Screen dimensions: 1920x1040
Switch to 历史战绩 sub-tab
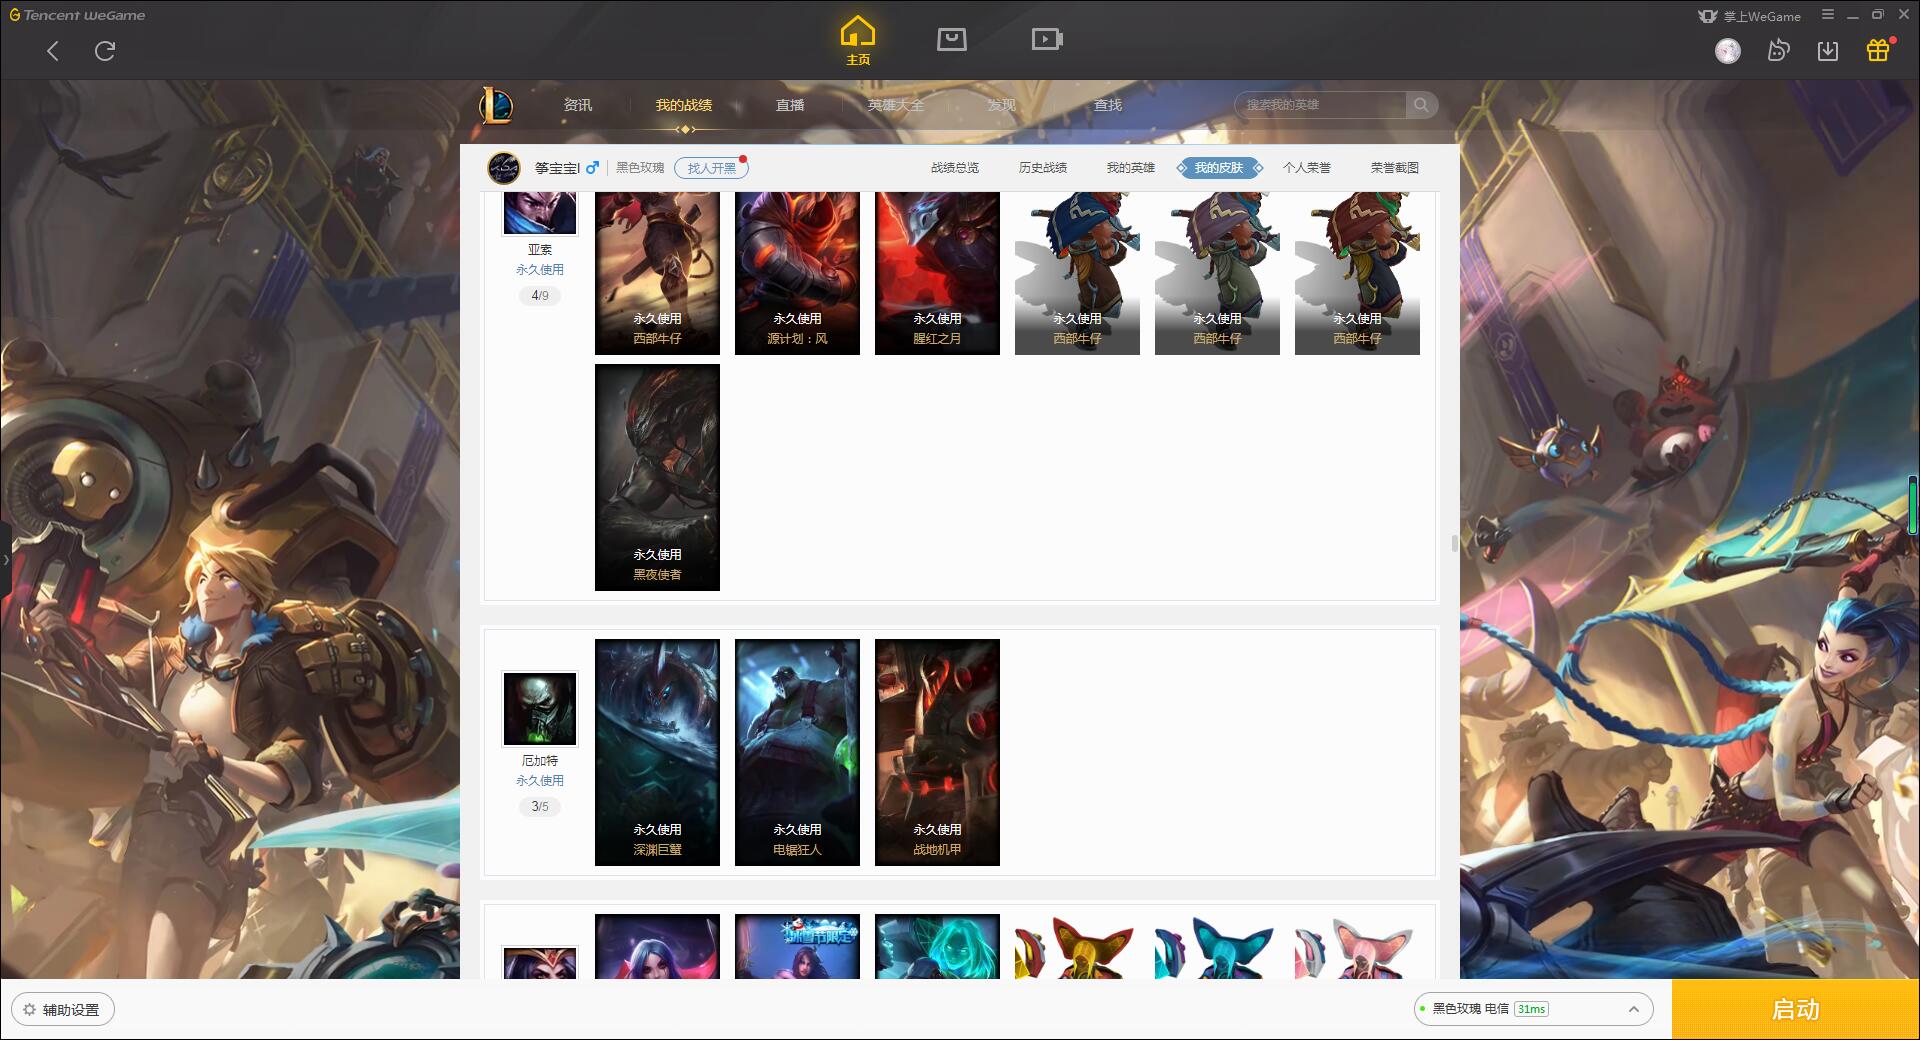[1043, 168]
